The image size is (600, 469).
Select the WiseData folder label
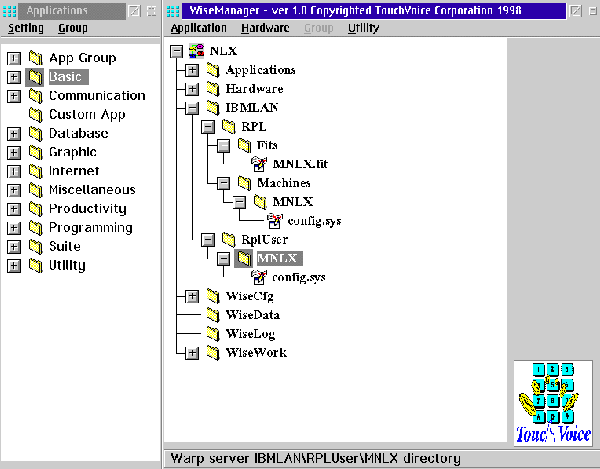[253, 315]
